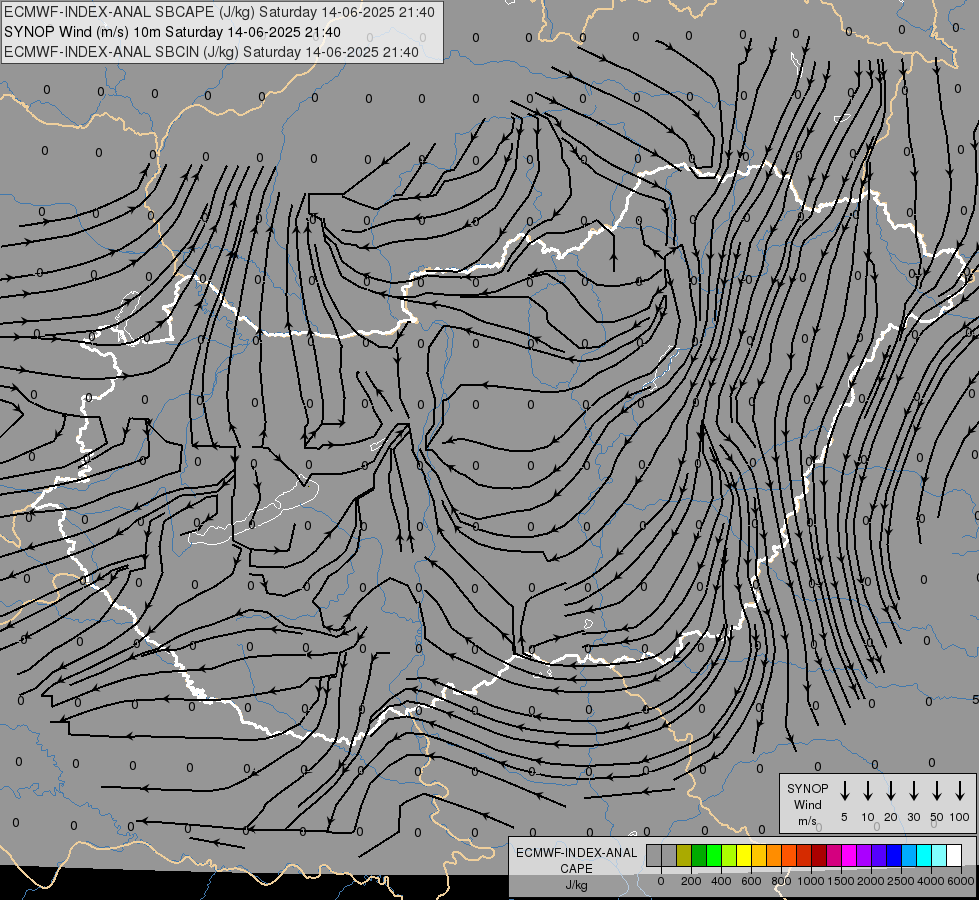Click the SYNOP Wind m/s legend label
979x900 pixels.
[x=807, y=804]
